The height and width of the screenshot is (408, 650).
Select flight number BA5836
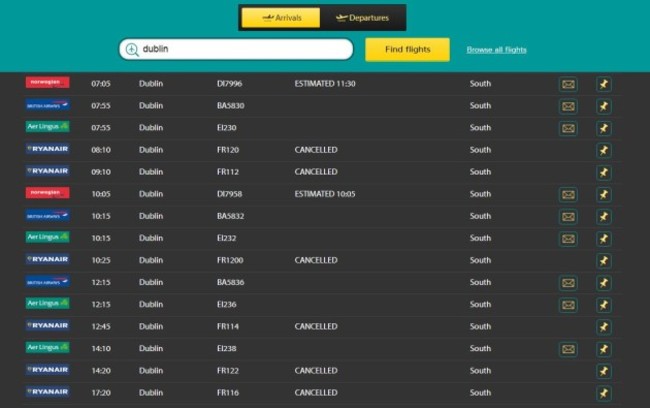point(230,282)
